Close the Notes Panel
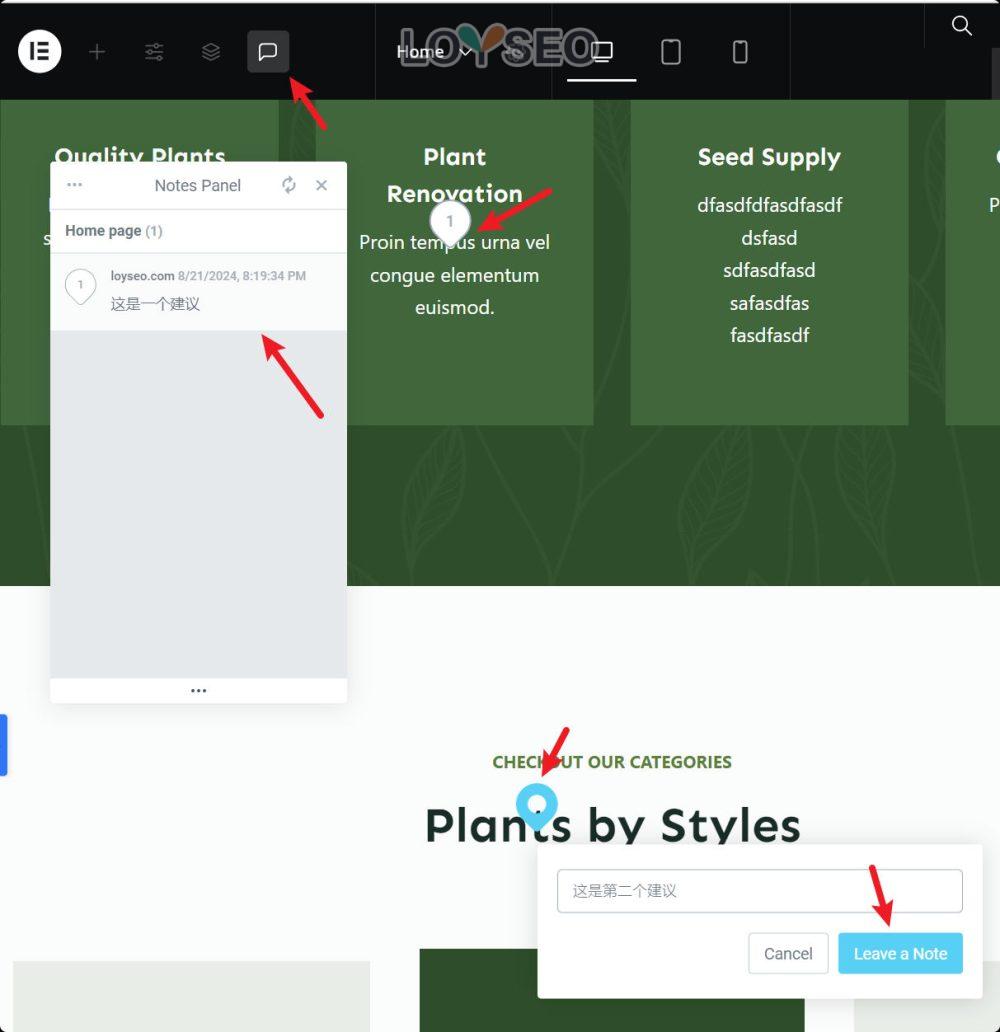Viewport: 1000px width, 1032px height. pyautogui.click(x=321, y=185)
